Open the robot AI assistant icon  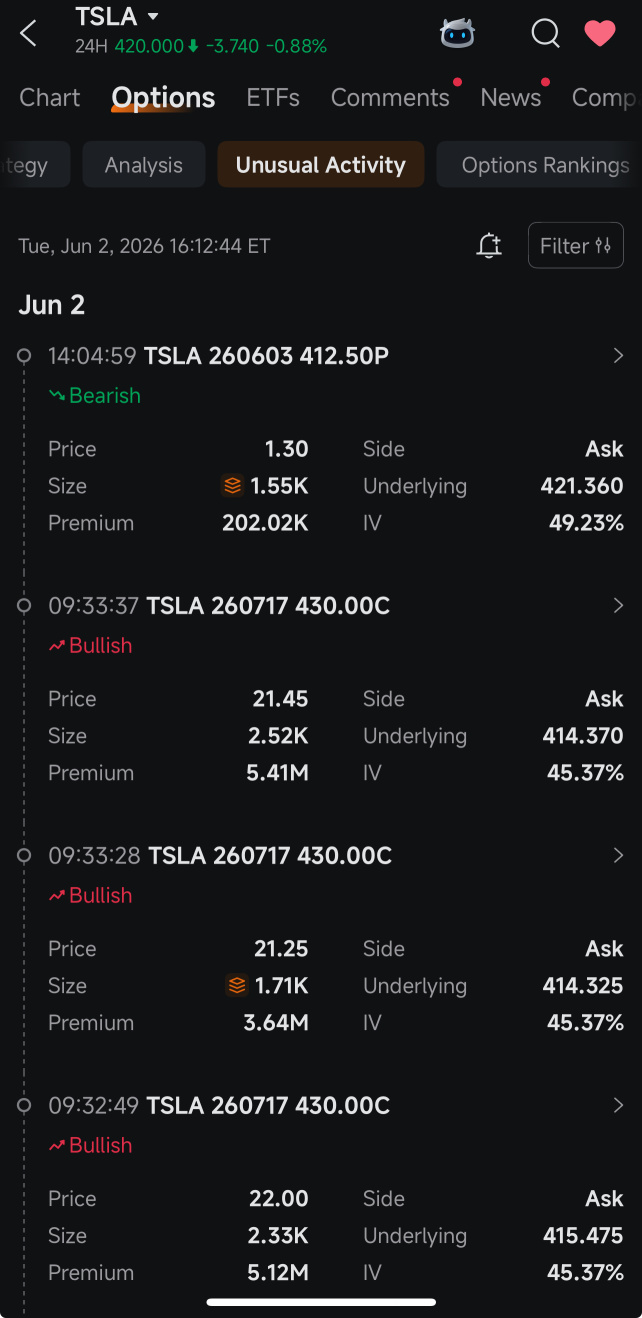click(x=457, y=33)
